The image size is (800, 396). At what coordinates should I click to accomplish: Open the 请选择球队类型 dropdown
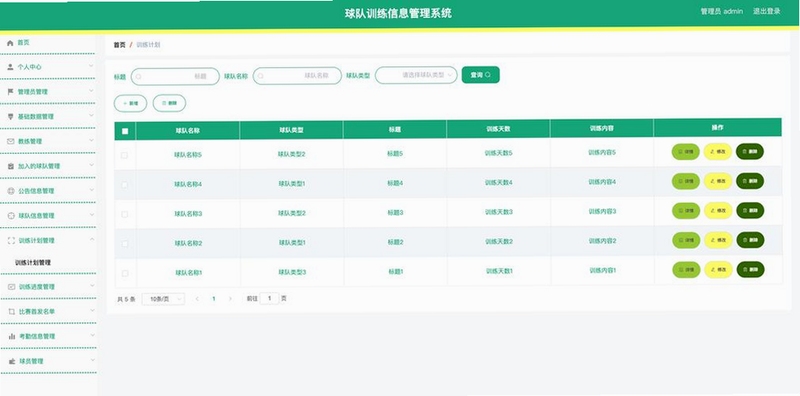(416, 75)
